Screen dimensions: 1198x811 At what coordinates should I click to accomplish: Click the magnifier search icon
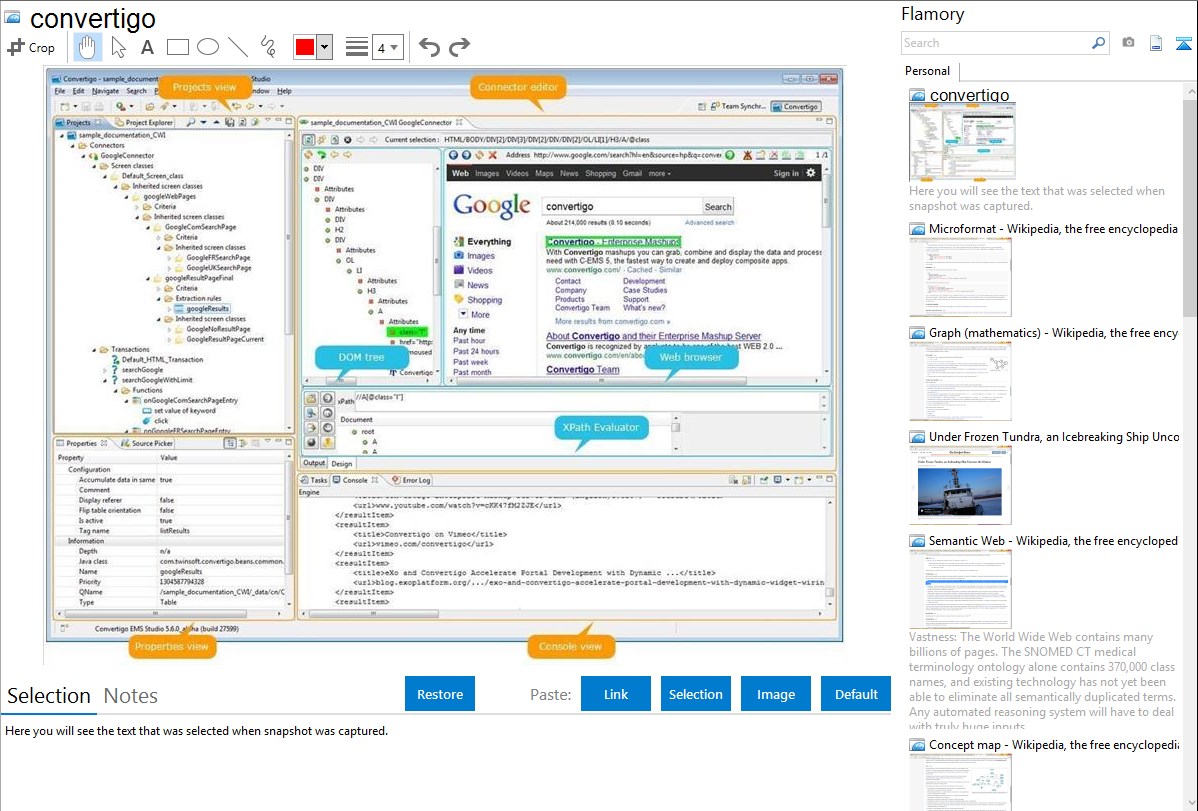tap(1099, 43)
